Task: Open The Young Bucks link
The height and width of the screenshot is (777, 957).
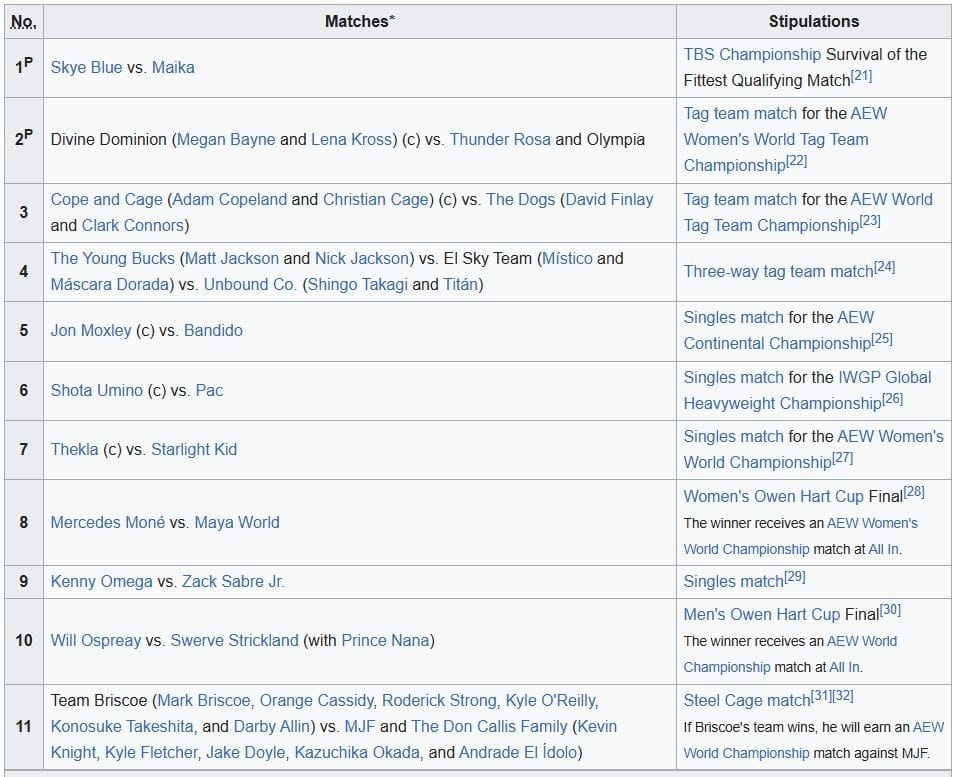Action: (112, 259)
